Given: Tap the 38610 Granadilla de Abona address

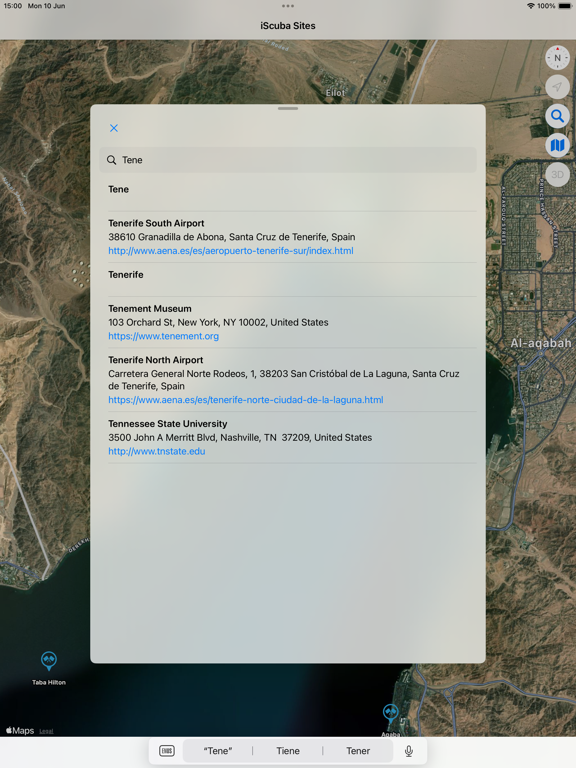Looking at the screenshot, I should pyautogui.click(x=232, y=237).
